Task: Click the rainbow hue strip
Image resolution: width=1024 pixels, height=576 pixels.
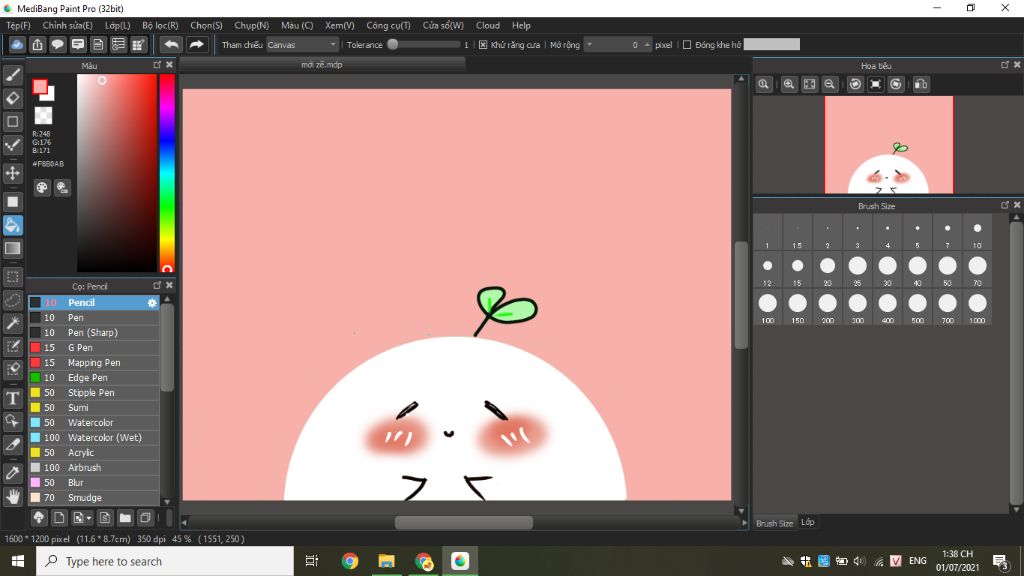Action: [167, 172]
